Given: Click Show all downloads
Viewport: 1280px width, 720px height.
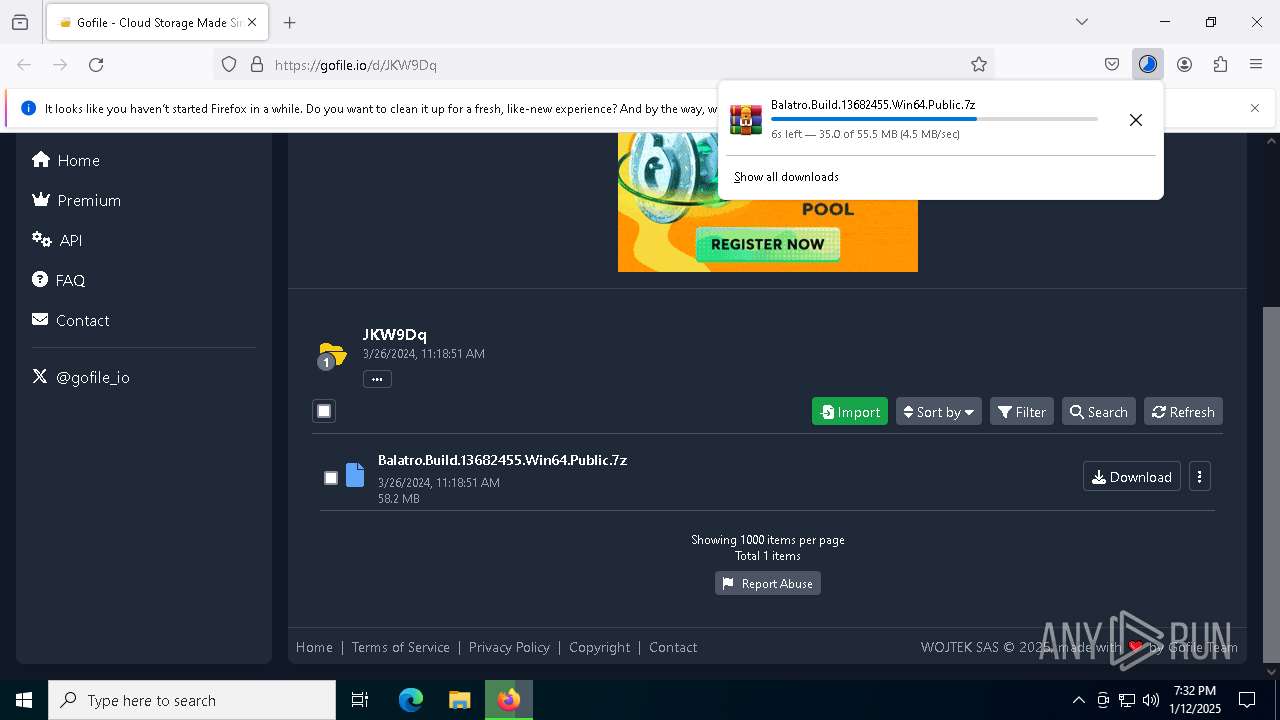Looking at the screenshot, I should pos(786,177).
